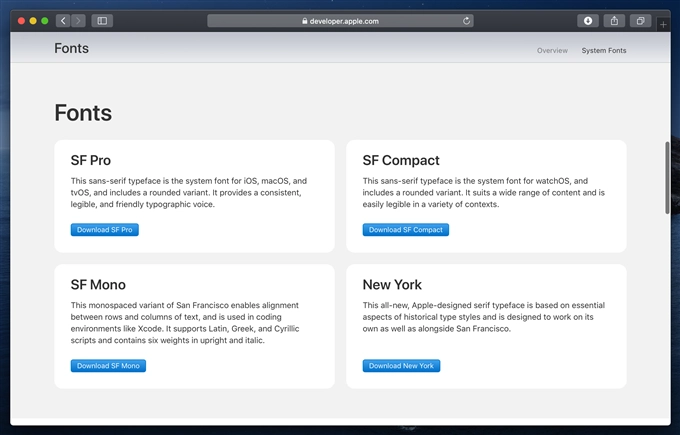680x435 pixels.
Task: Minimize the Safari window with the yellow button
Action: coord(33,21)
